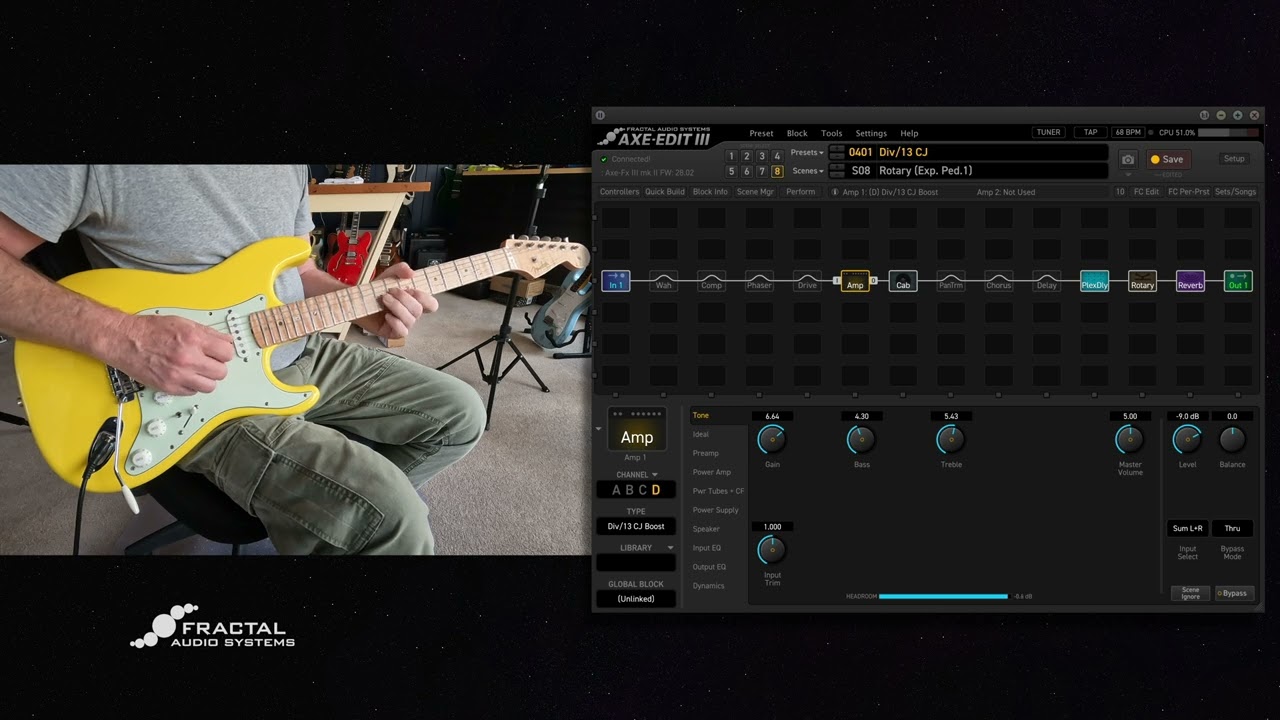Open the Controllers panel
Image resolution: width=1280 pixels, height=720 pixels.
(619, 192)
